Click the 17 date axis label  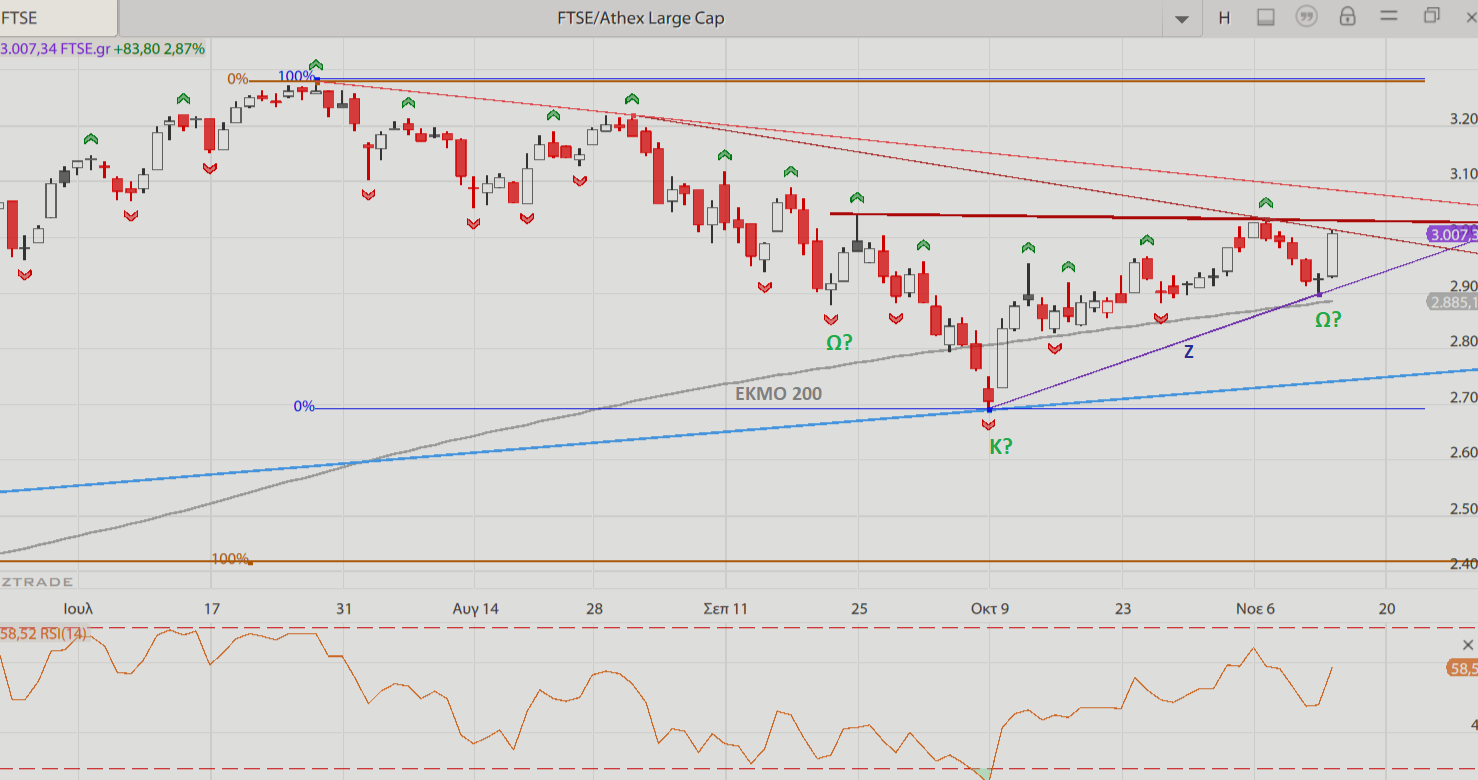tap(211, 608)
